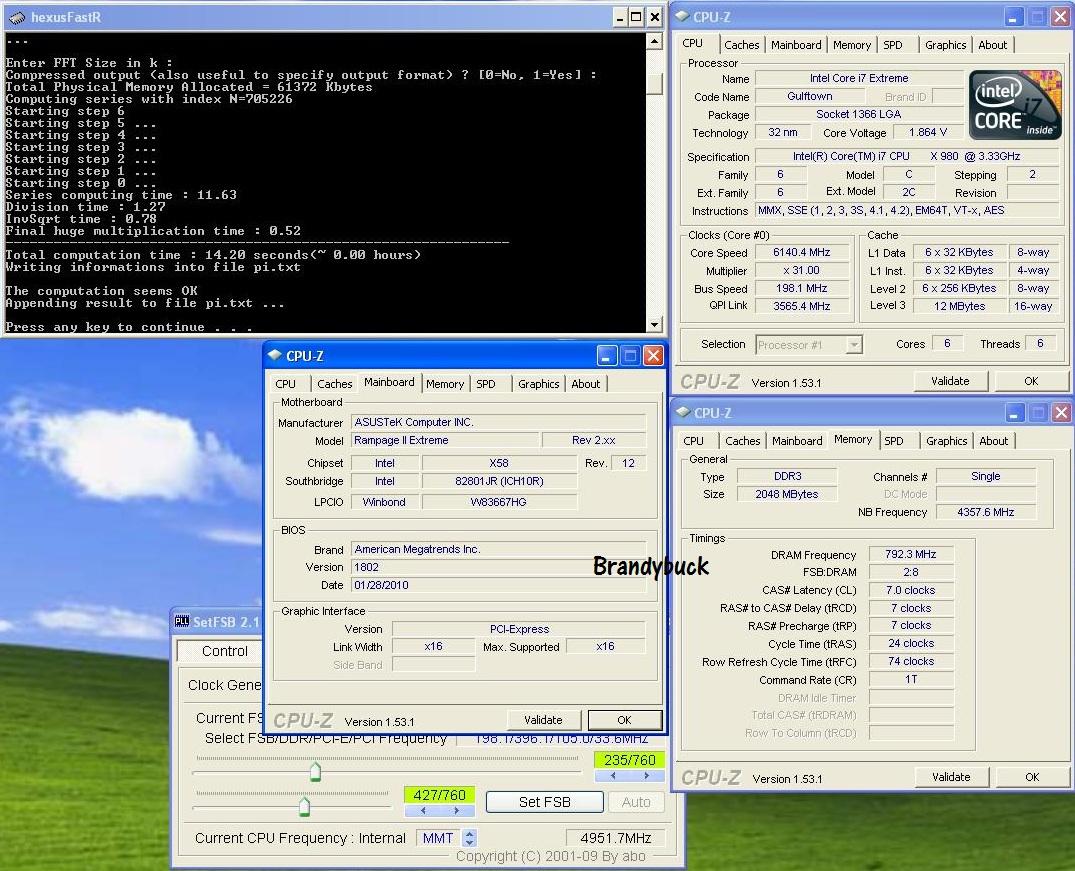
Task: Select Mainboard tab in Memory CPU-Z window
Action: coord(797,441)
